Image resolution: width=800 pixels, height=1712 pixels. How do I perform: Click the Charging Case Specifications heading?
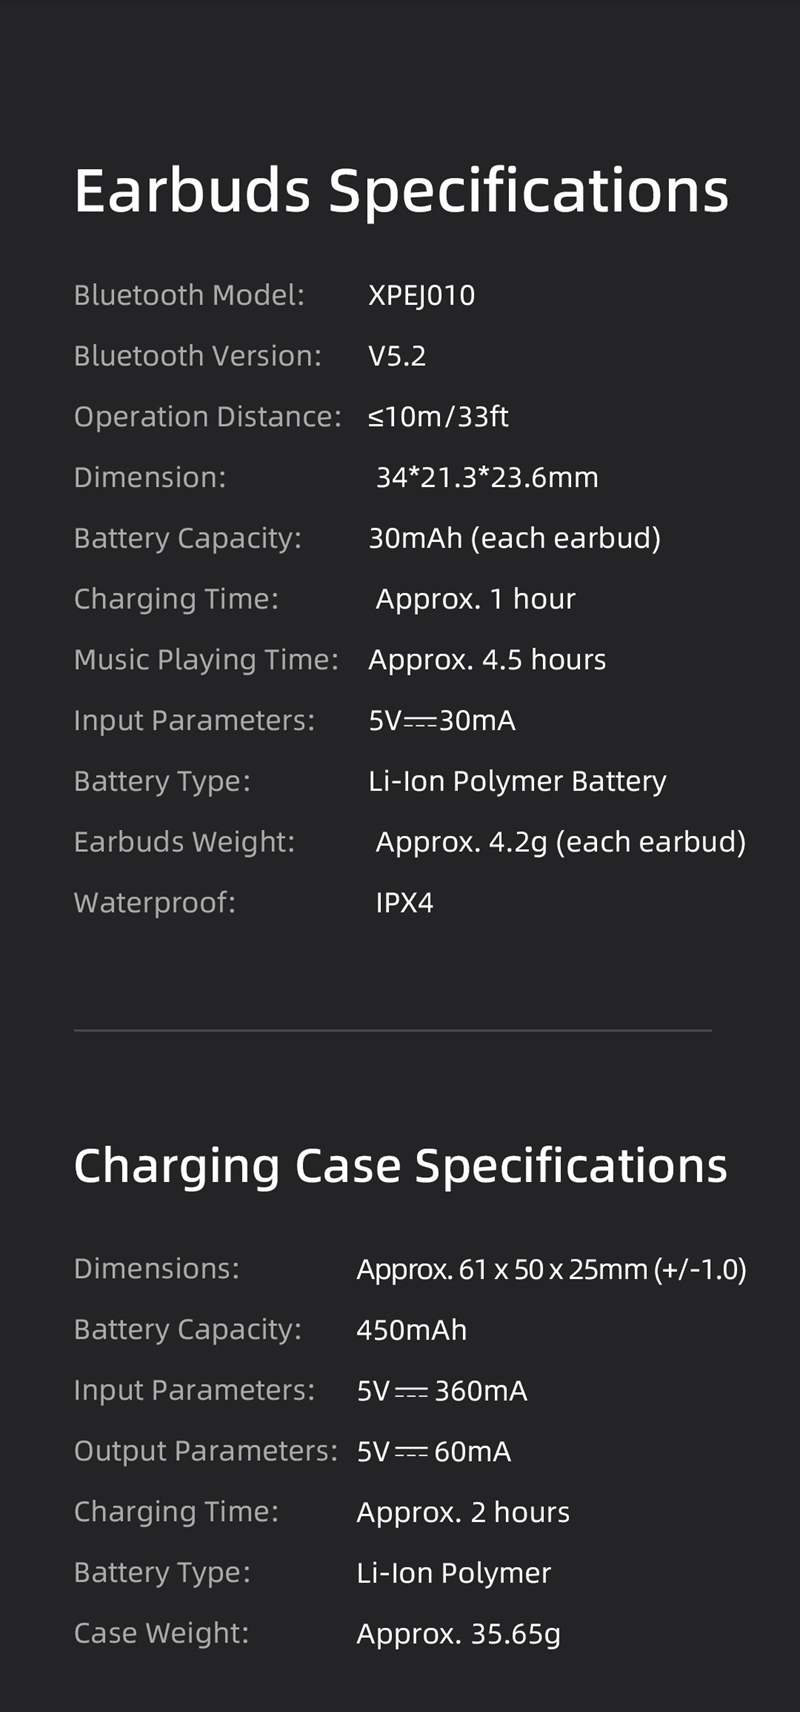click(400, 1166)
